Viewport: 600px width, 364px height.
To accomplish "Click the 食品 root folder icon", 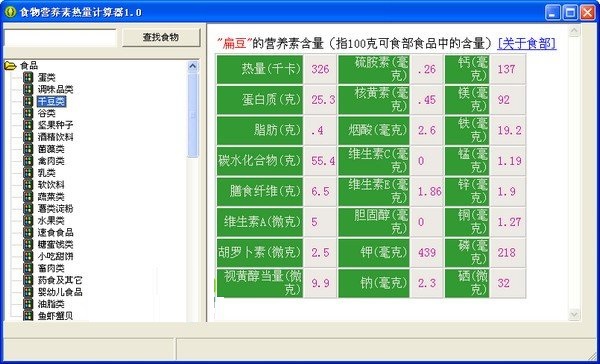I will coord(10,66).
